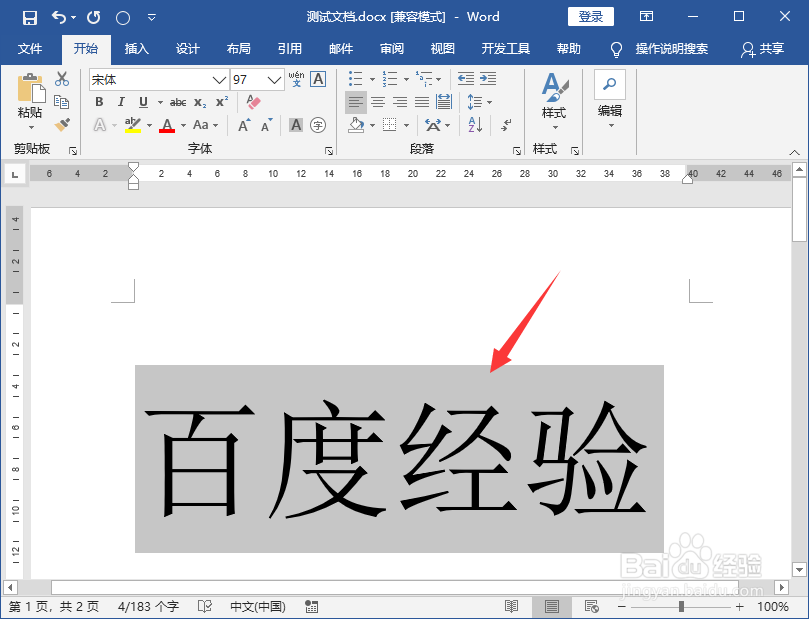
Task: Switch to Web Layout view icon
Action: tap(591, 606)
